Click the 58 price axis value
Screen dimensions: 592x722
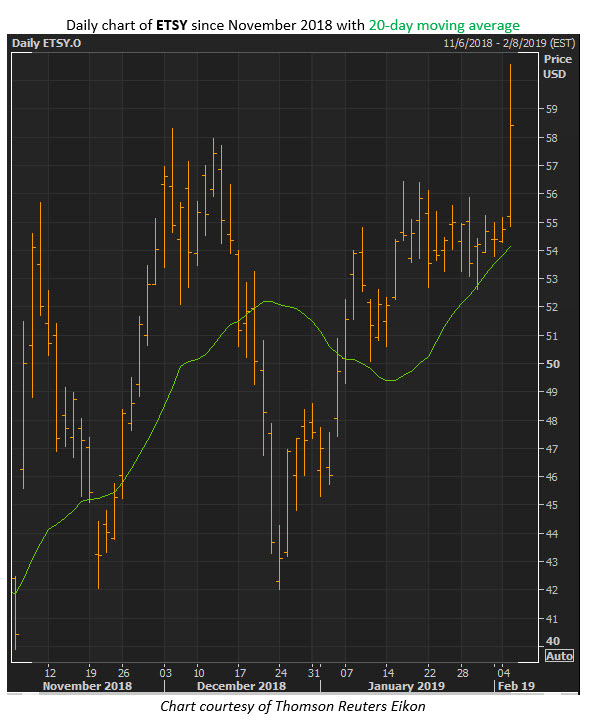[551, 138]
